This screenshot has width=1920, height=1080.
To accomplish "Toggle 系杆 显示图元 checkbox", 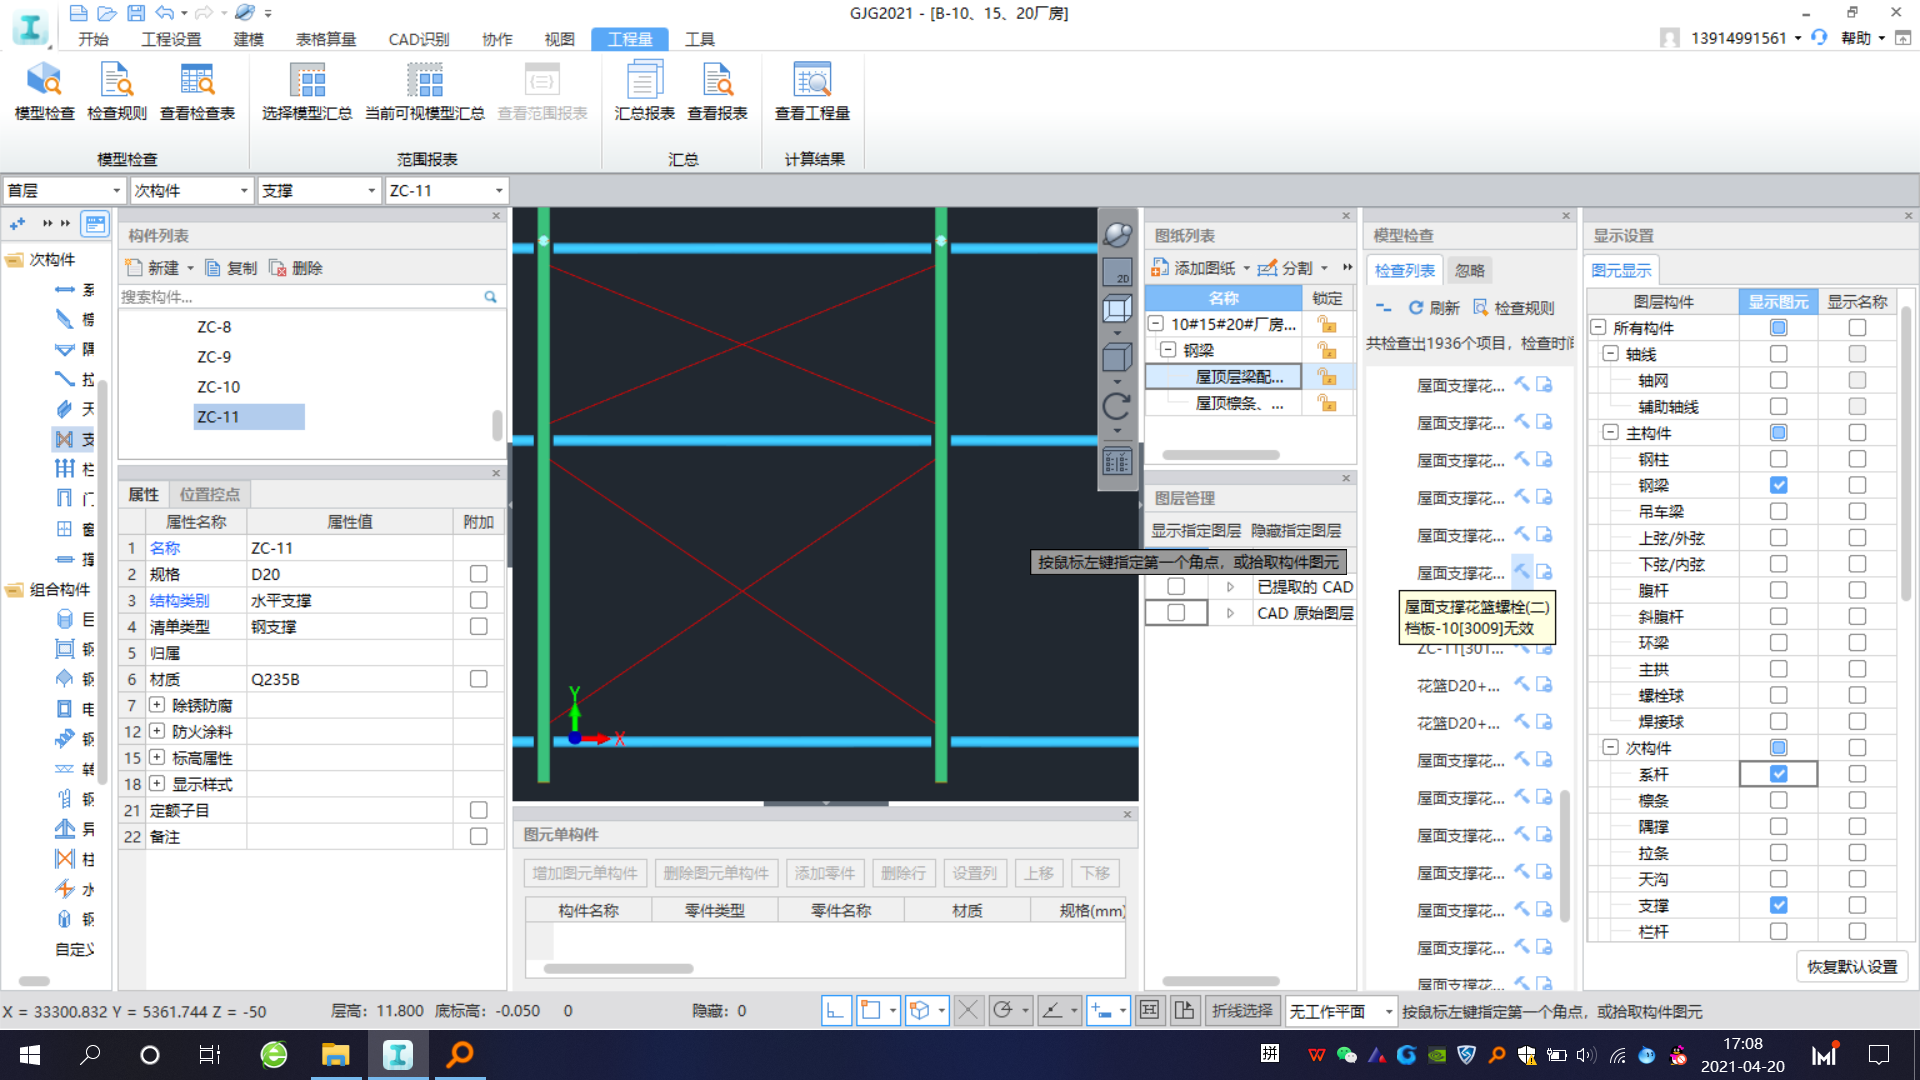I will click(1778, 774).
